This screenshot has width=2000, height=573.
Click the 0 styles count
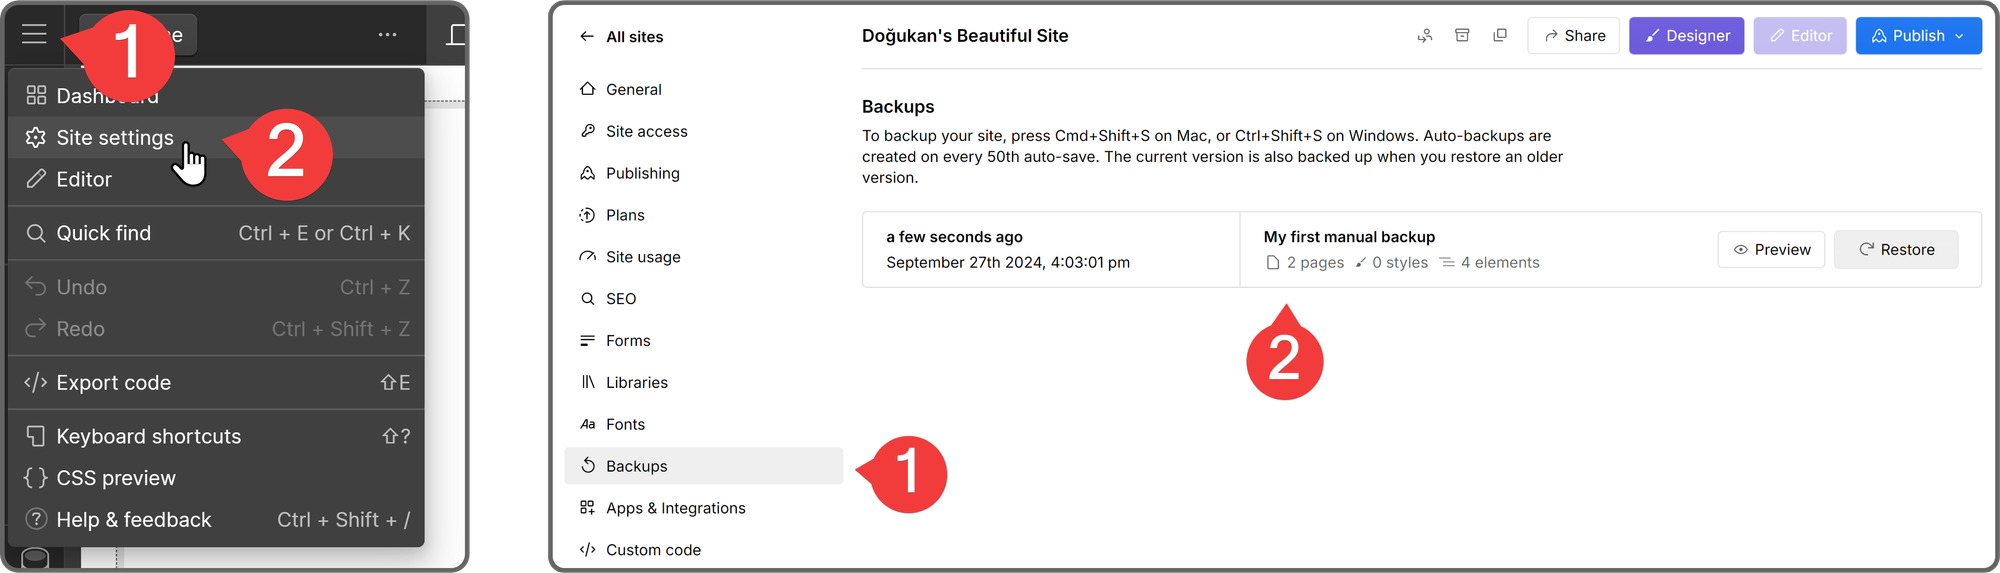click(1391, 263)
